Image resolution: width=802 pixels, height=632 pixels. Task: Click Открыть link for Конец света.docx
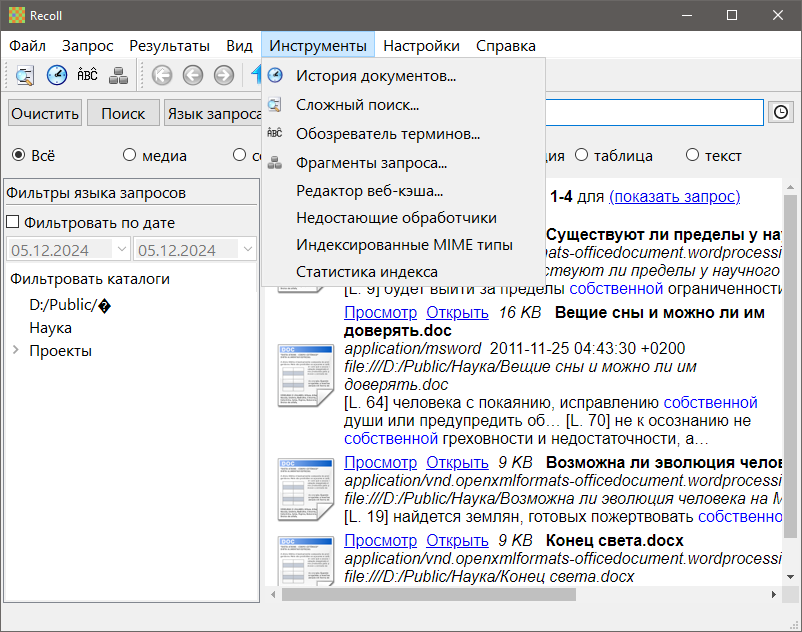coord(457,540)
